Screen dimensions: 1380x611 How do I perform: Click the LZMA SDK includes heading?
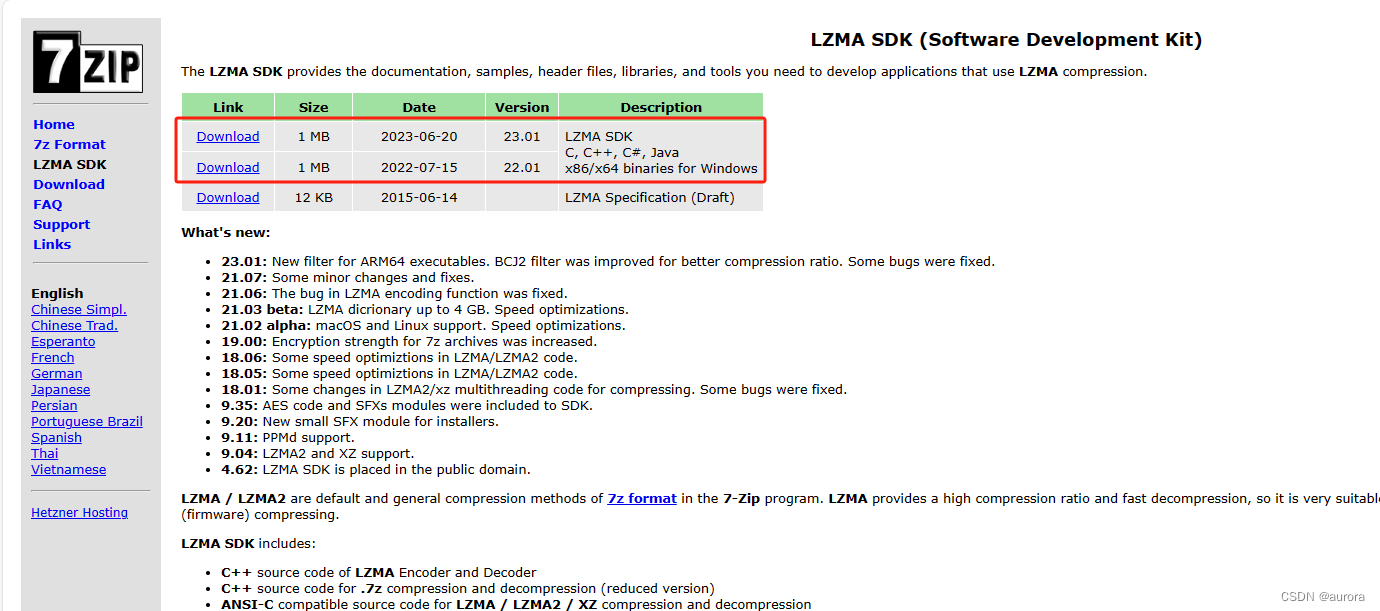pos(248,543)
